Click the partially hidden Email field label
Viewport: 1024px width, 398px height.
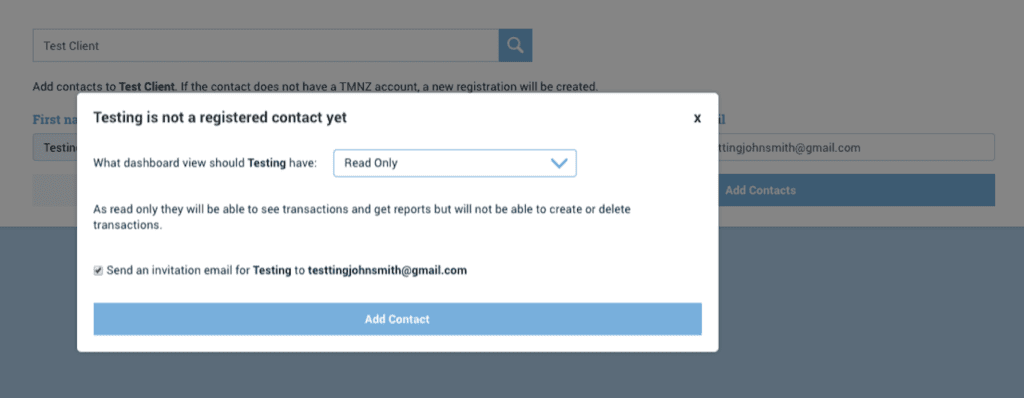pyautogui.click(x=722, y=120)
